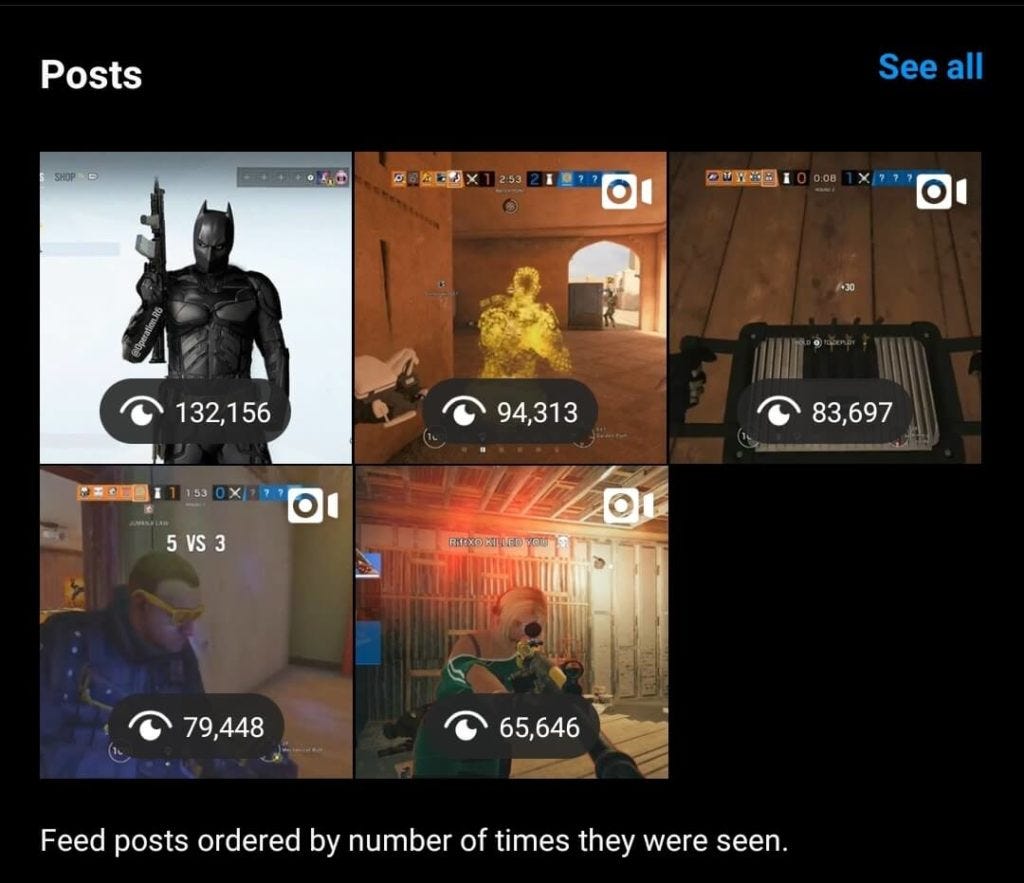Open the wooden floor gadget video post
This screenshot has height=883, width=1024.
(x=825, y=308)
